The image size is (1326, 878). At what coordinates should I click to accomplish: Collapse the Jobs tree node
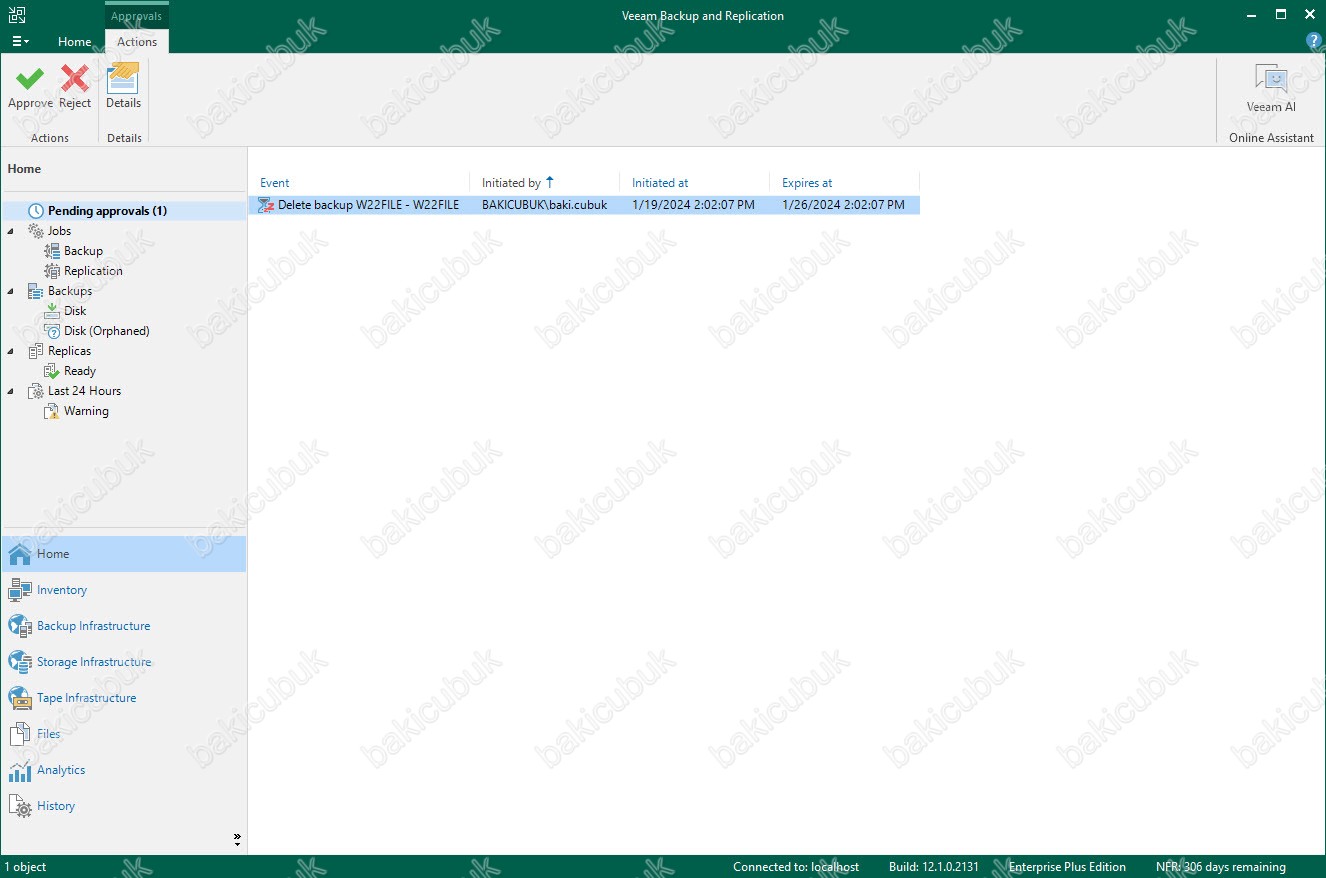pyautogui.click(x=11, y=231)
